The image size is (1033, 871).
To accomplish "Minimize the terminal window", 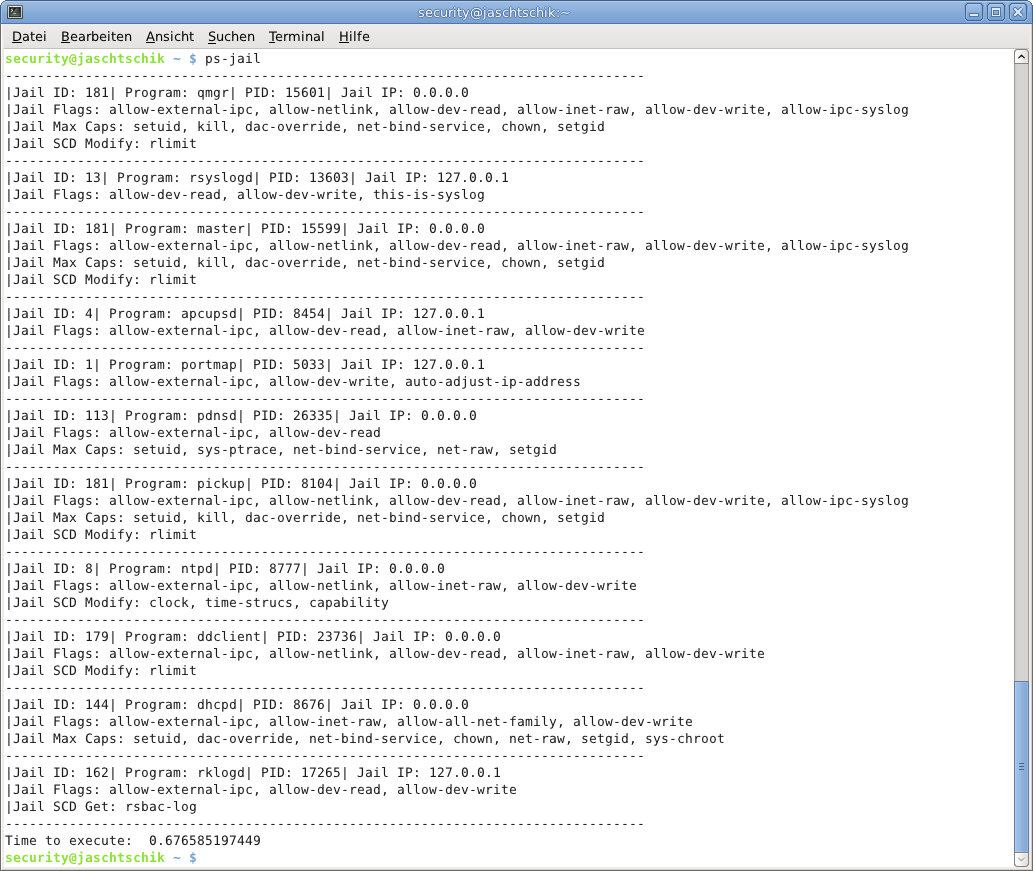I will pos(974,12).
